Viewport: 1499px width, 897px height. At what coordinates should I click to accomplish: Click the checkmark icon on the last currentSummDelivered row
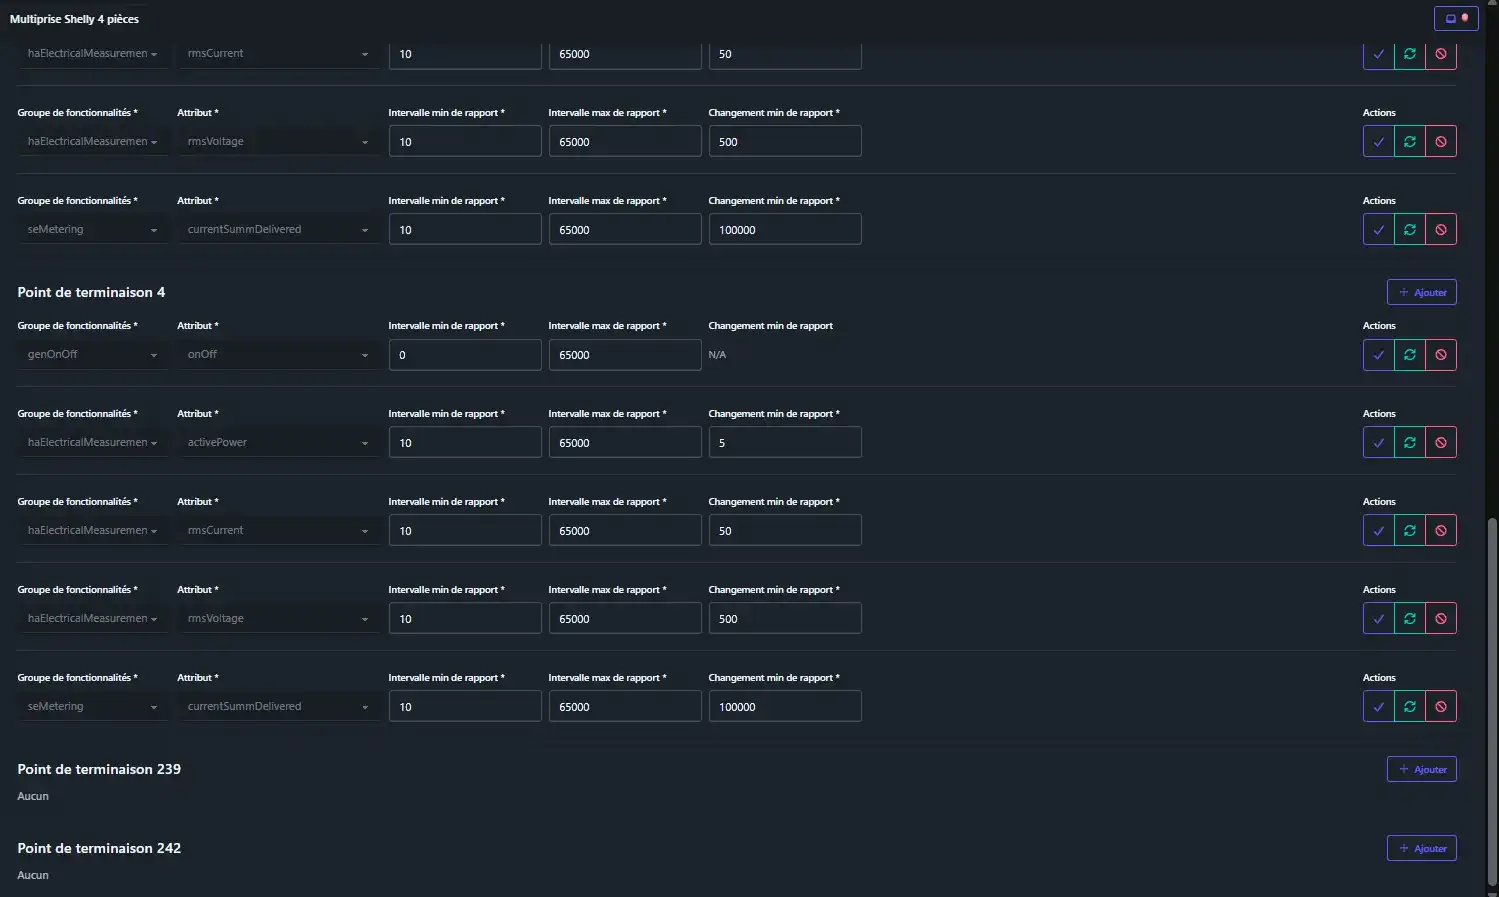[1378, 707]
